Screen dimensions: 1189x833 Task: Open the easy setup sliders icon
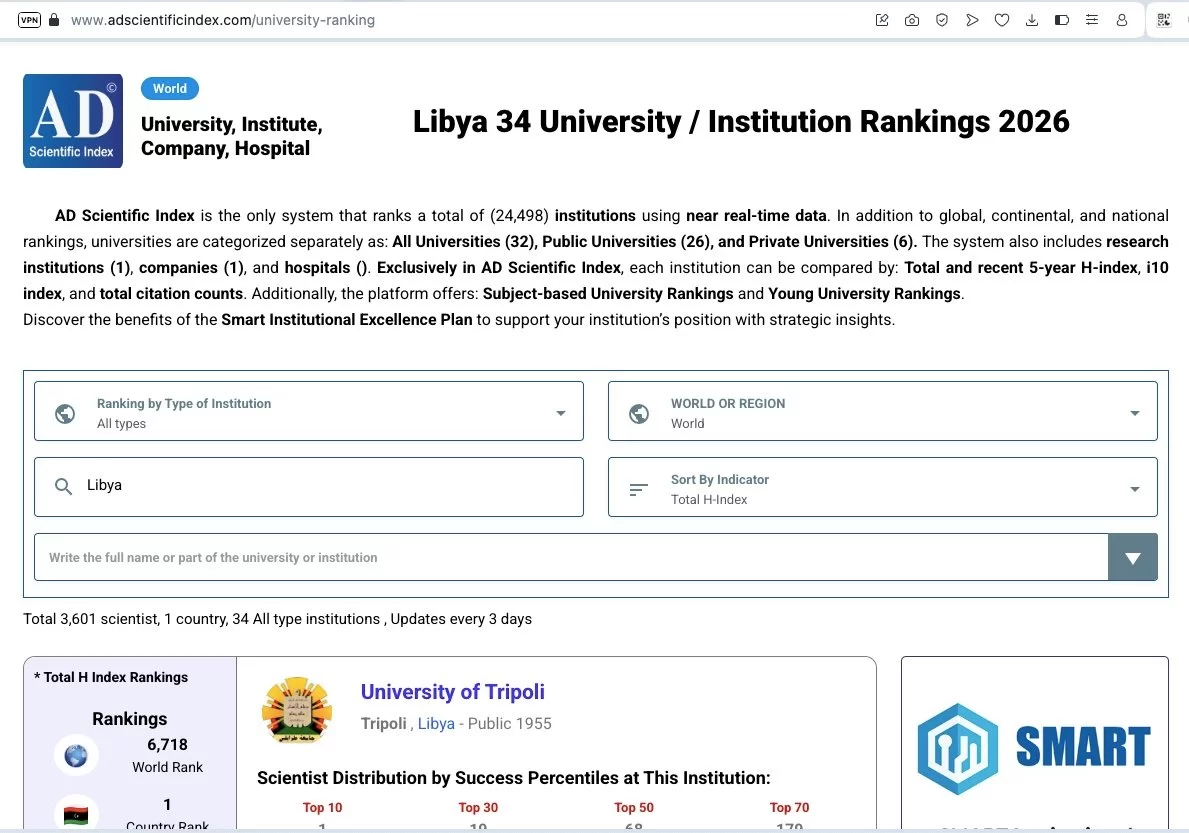point(1091,20)
